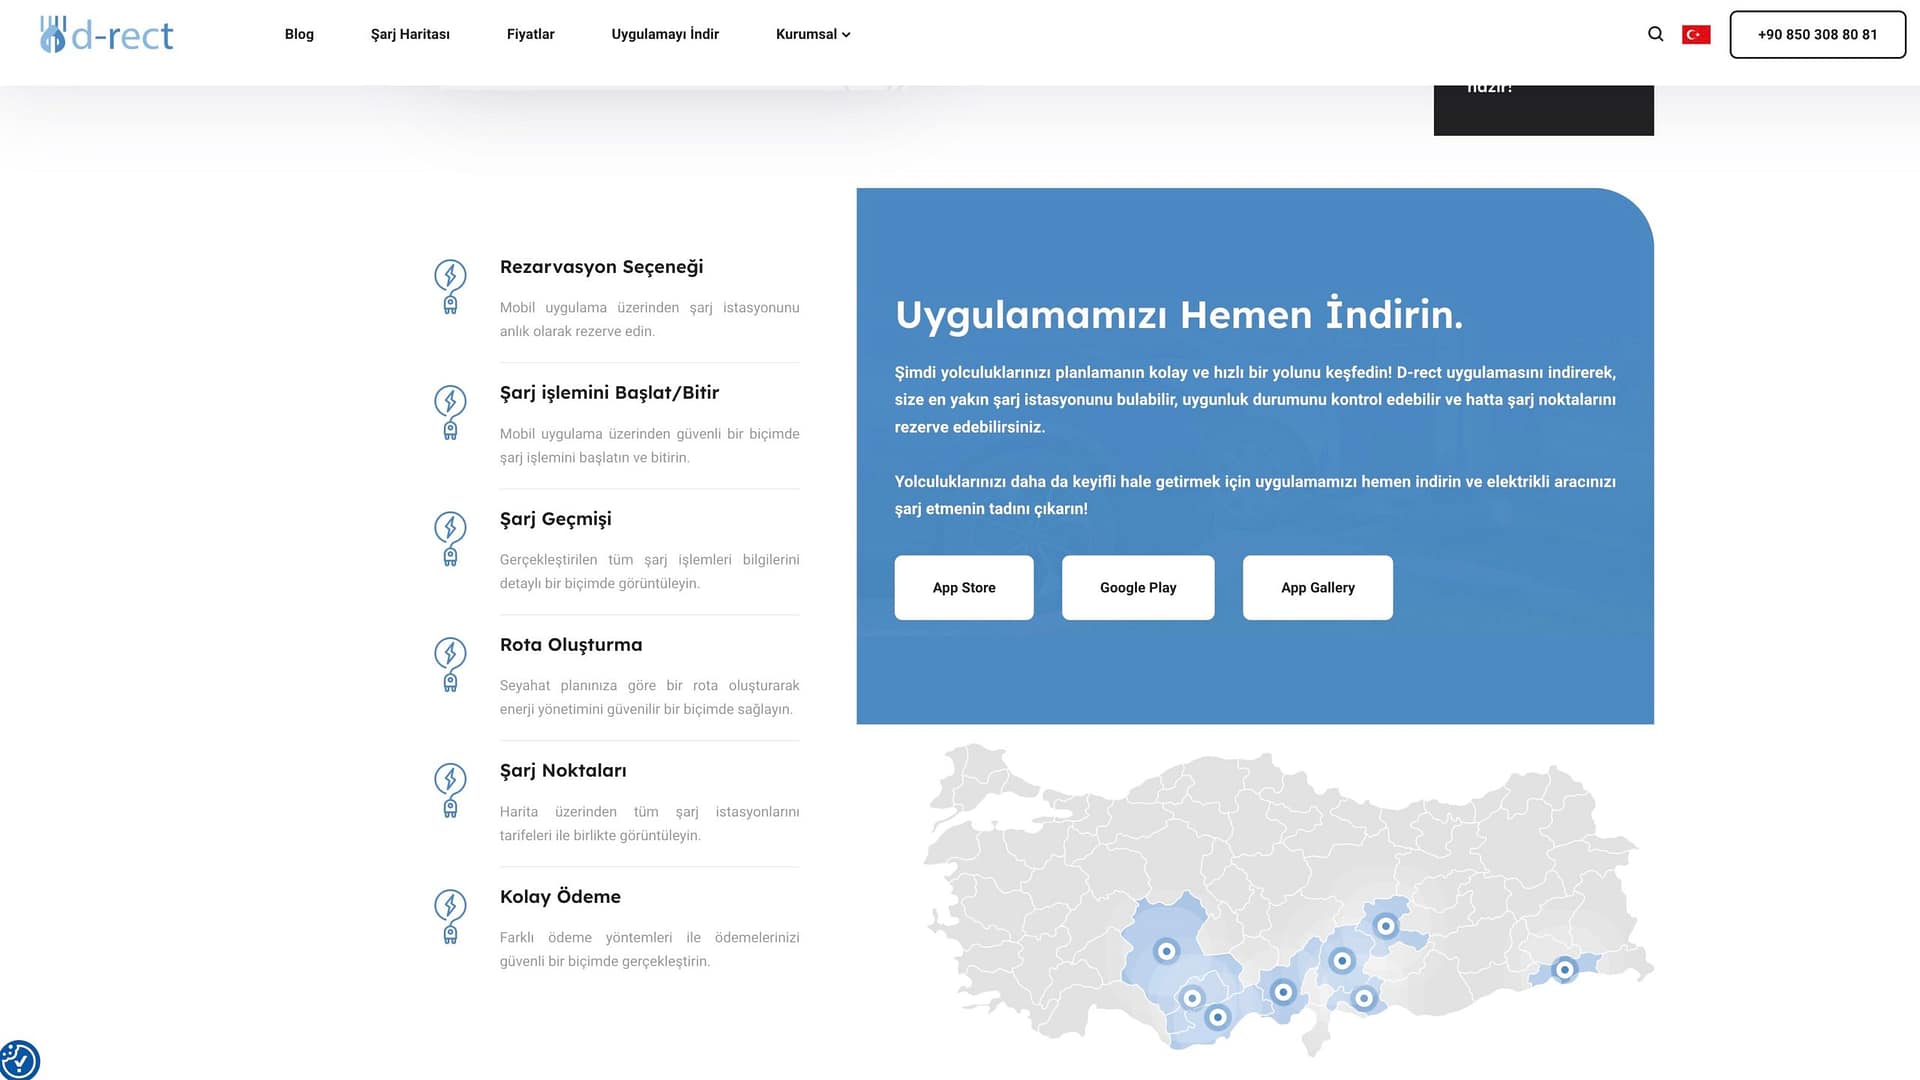Select the westernmost blue map station marker

point(1166,951)
